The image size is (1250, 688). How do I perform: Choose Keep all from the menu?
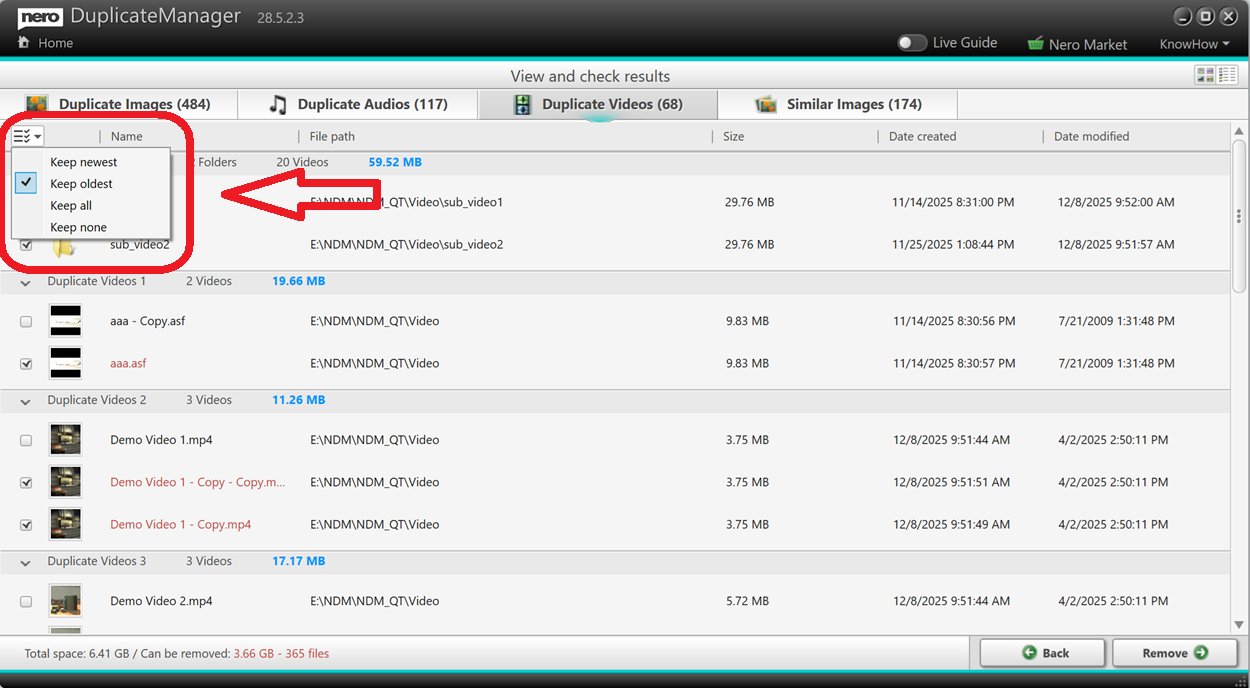[91, 205]
